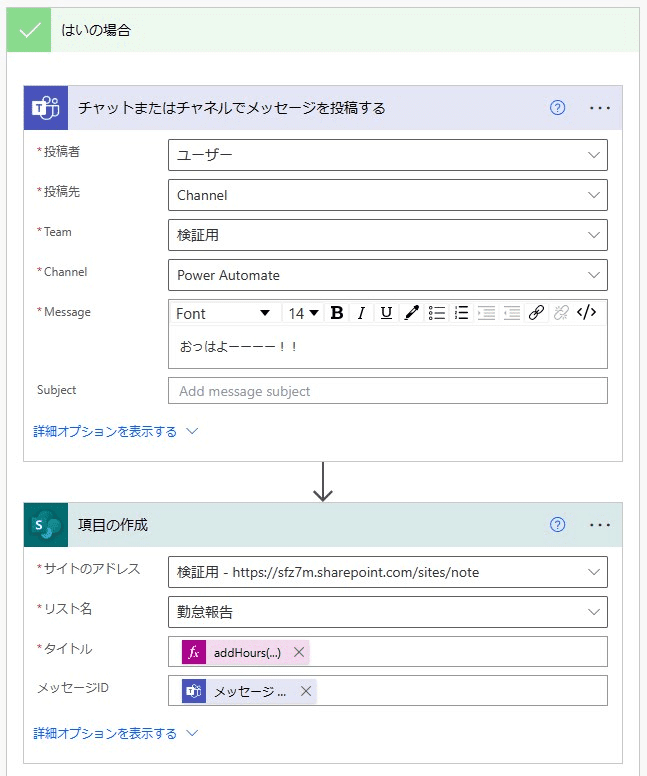The width and height of the screenshot is (647, 776).
Task: Click the メッセージID input field
Action: pyautogui.click(x=388, y=690)
